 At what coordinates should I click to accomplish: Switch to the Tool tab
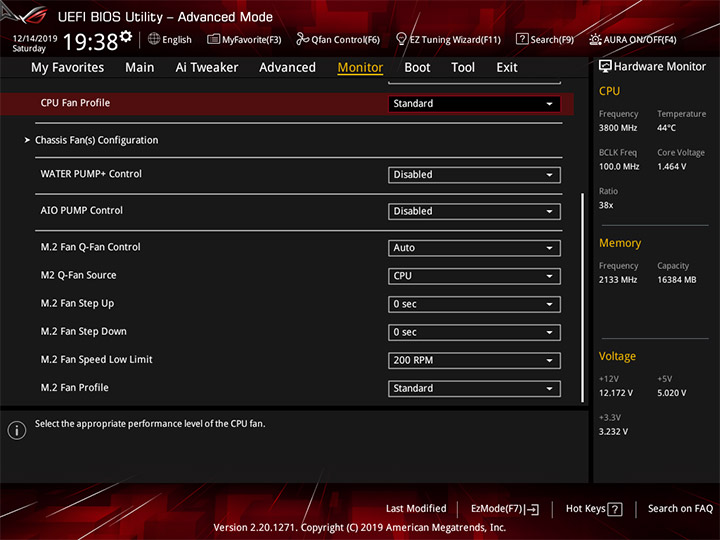(463, 68)
